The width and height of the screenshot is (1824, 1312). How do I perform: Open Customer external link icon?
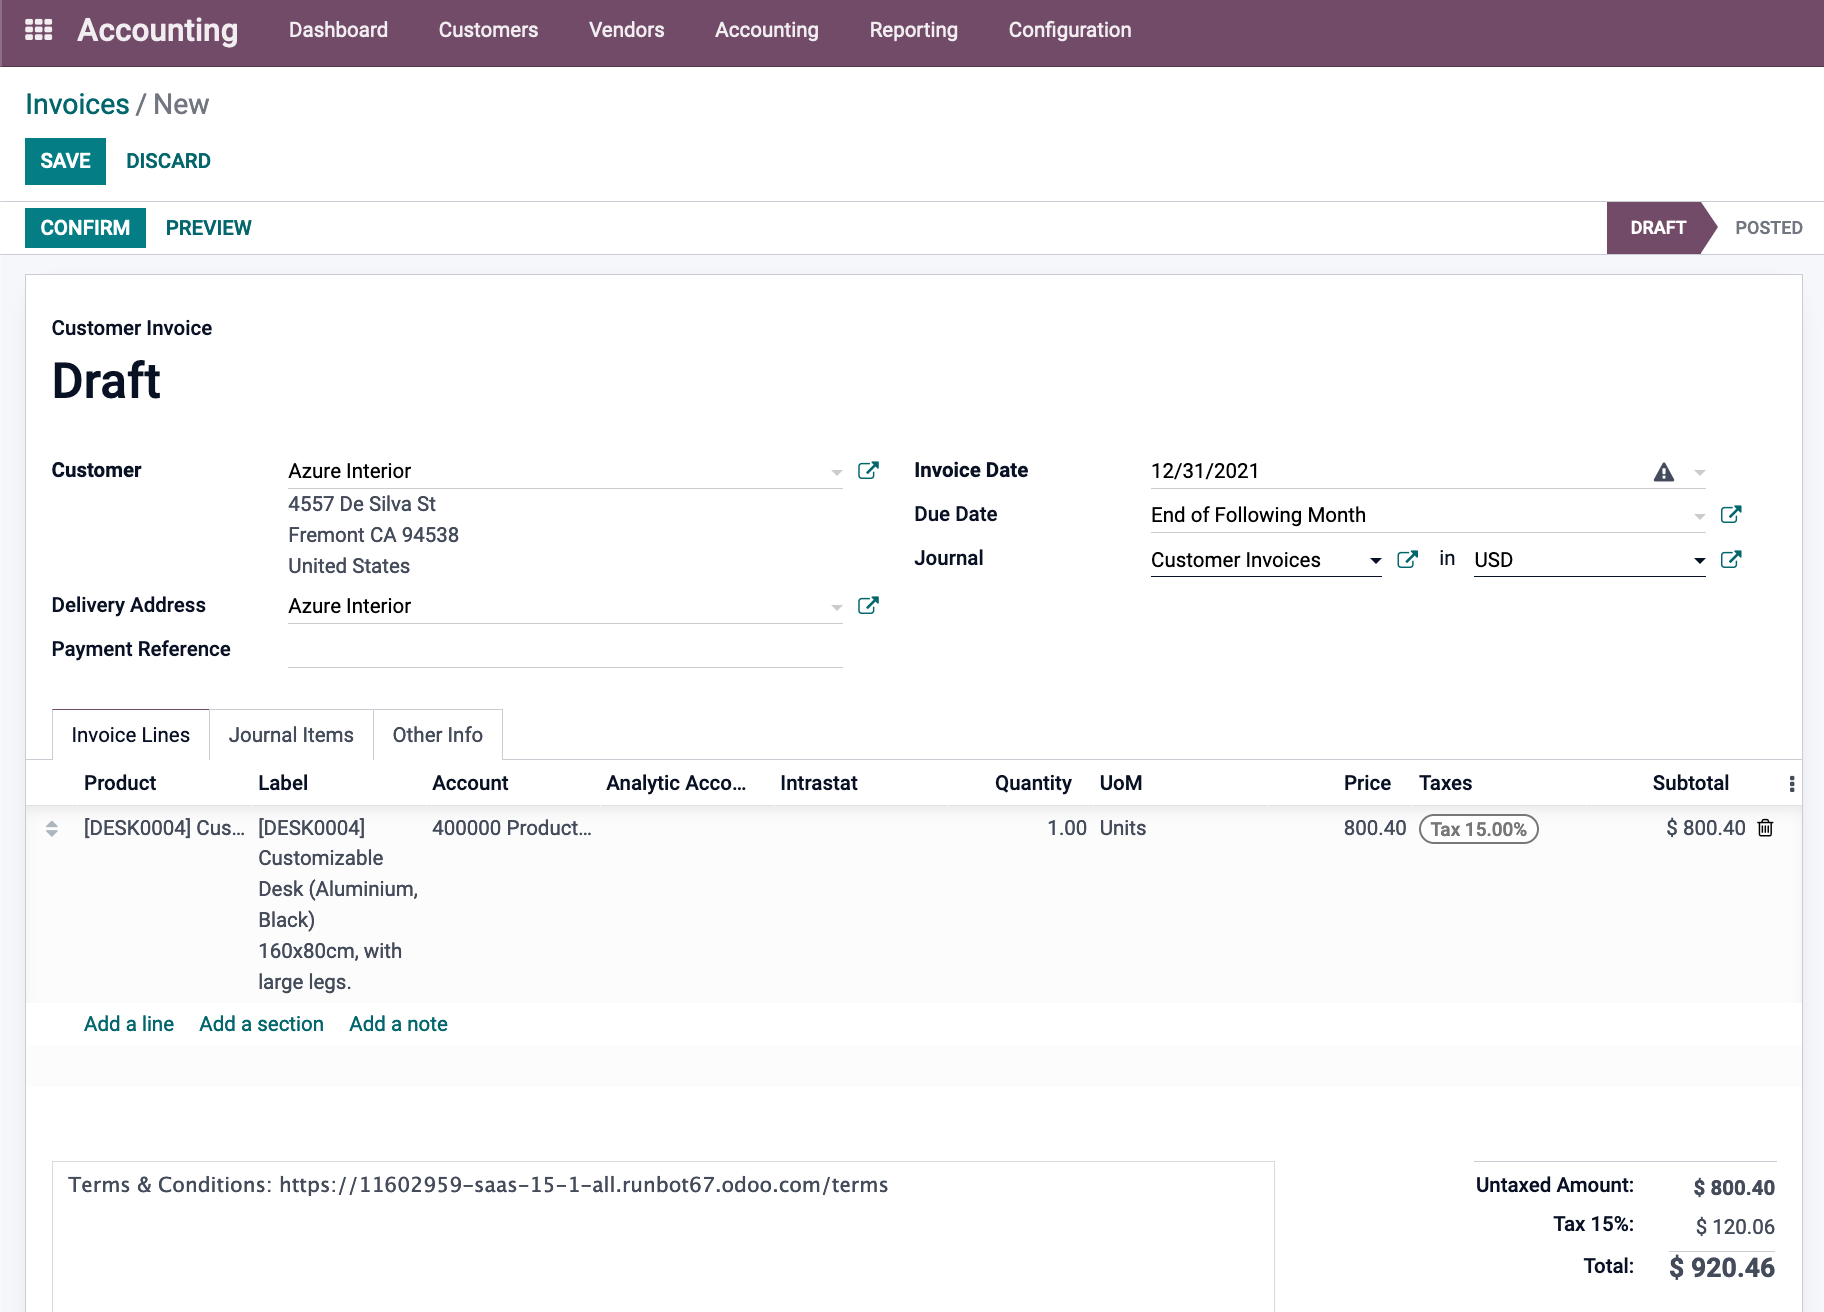[868, 471]
